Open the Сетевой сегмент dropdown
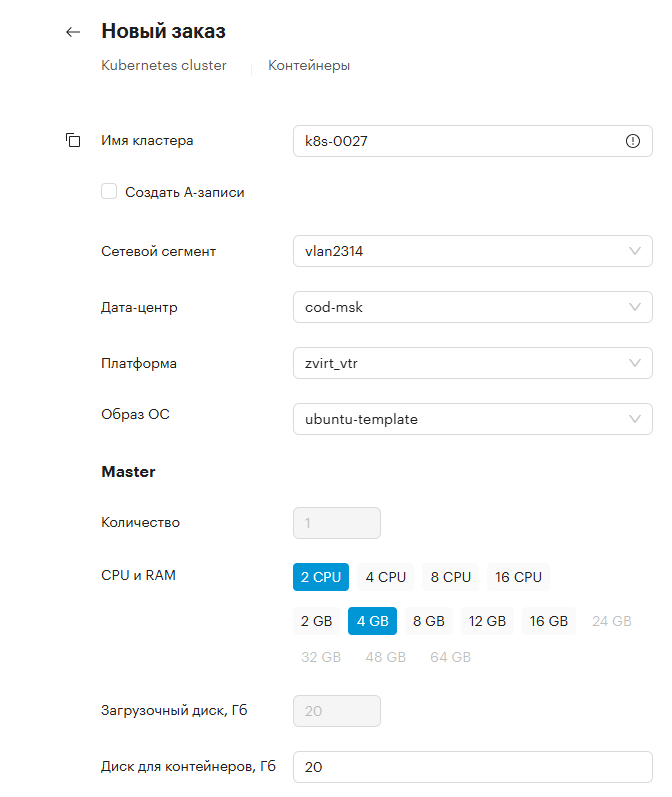Screen dimensions: 672x797 coord(473,251)
